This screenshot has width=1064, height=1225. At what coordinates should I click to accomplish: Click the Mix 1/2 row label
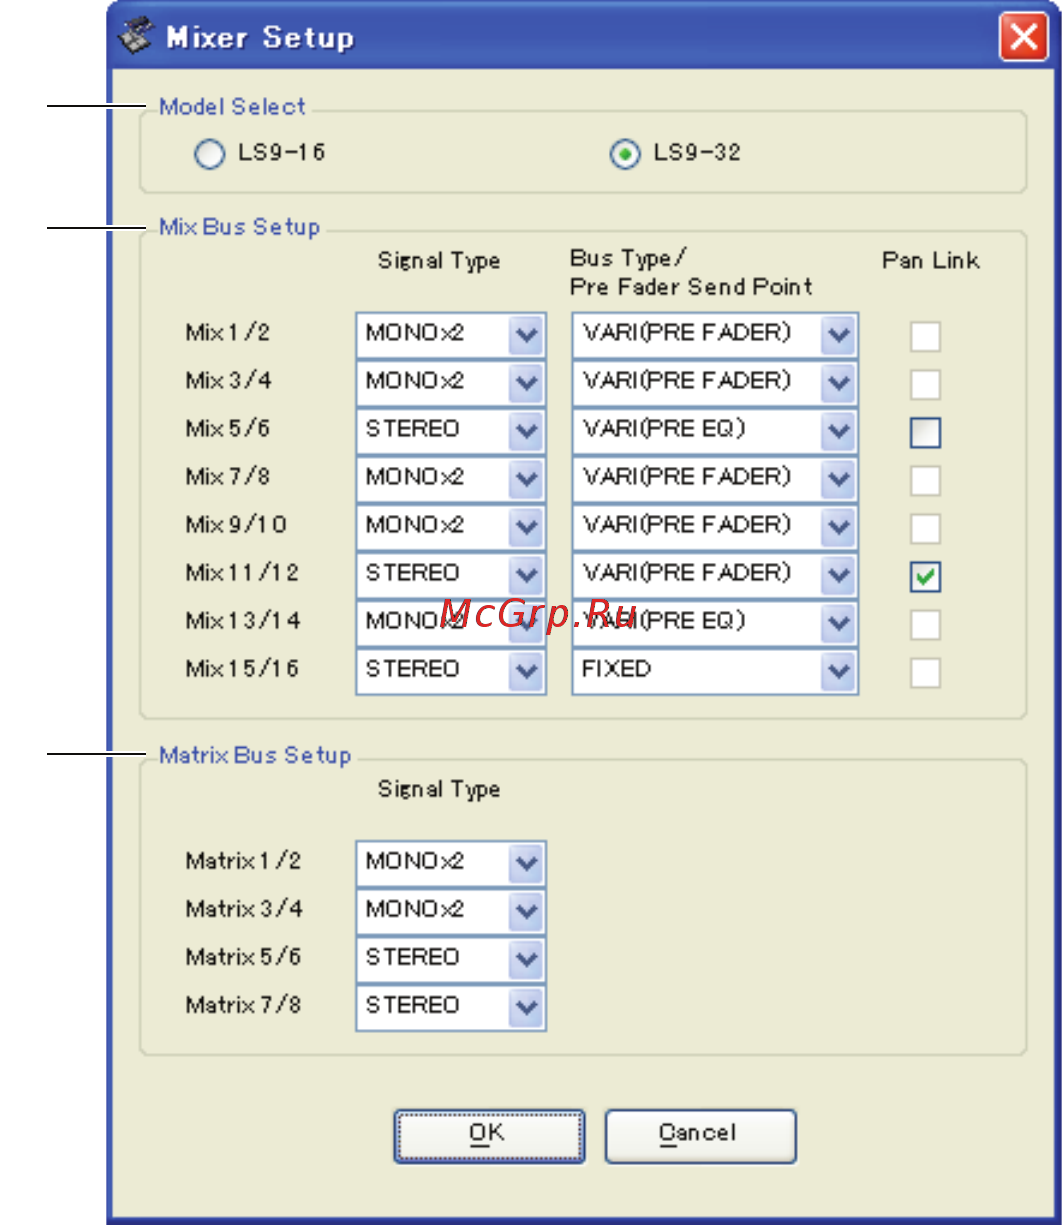click(227, 333)
